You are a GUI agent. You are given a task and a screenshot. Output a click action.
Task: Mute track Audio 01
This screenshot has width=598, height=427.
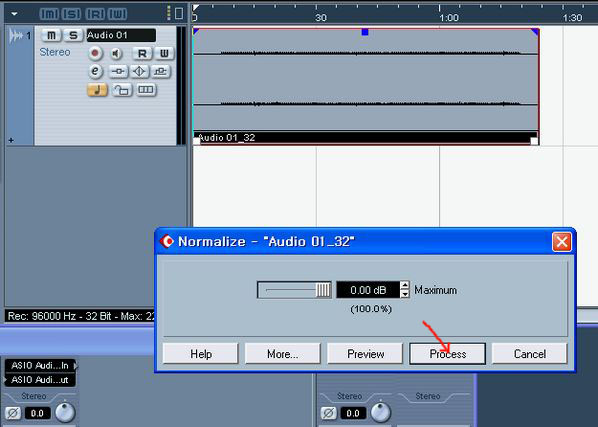coord(51,35)
